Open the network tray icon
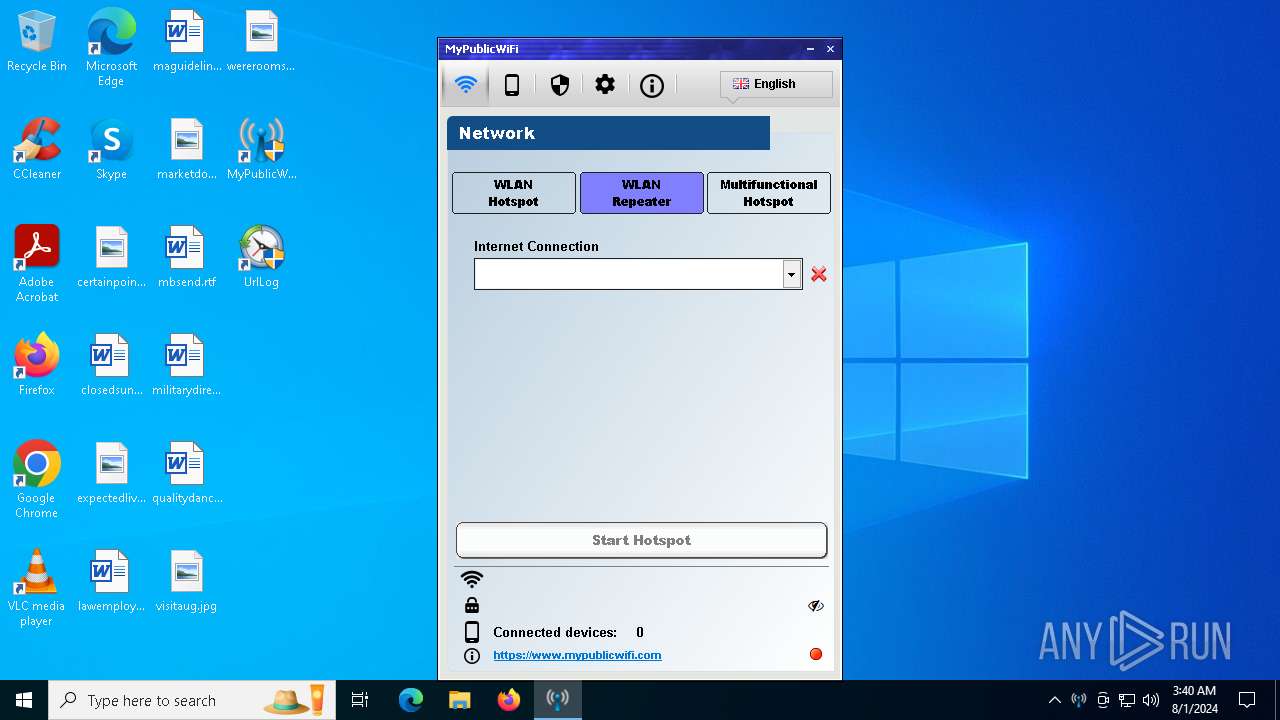The image size is (1280, 720). (x=1127, y=700)
